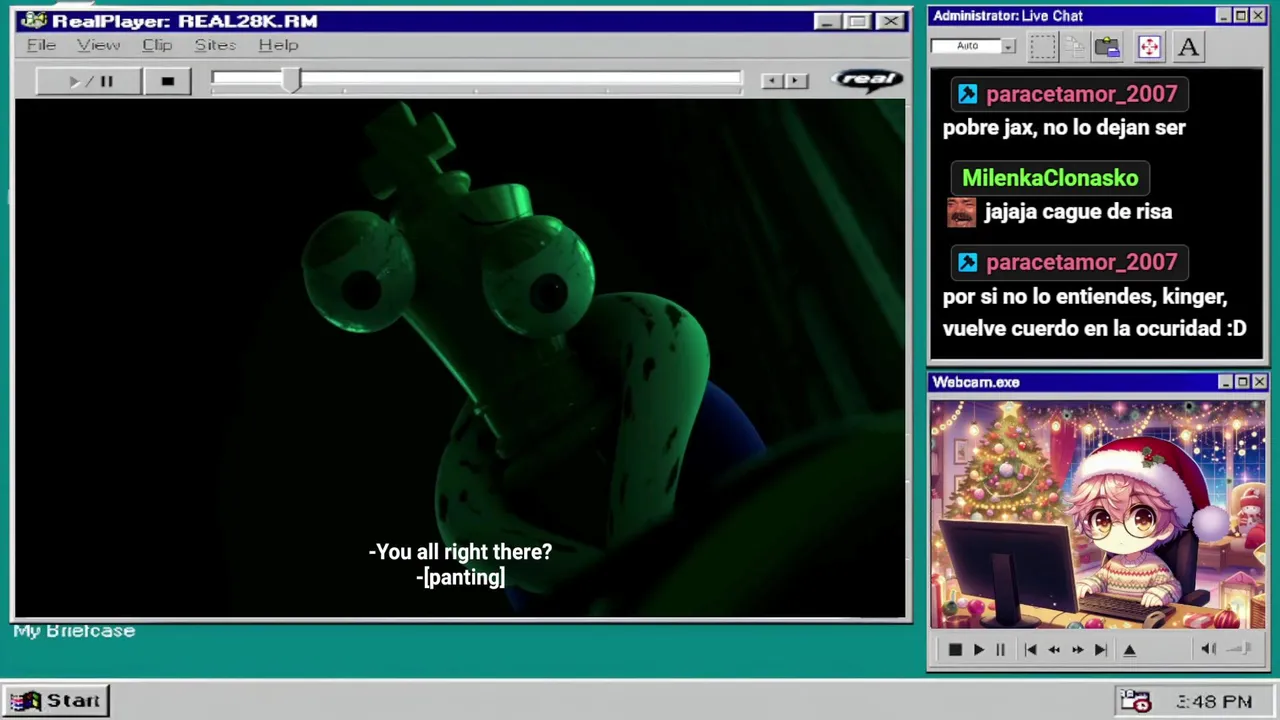Viewport: 1280px width, 720px height.
Task: Click chat message 'jajaja cague de risa'
Action: tap(1078, 212)
